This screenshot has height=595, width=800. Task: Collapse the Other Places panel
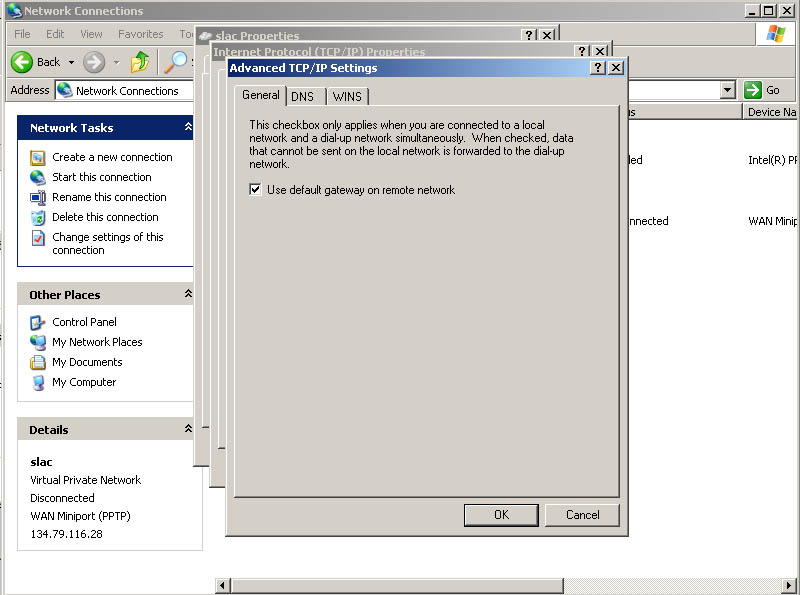[x=188, y=294]
